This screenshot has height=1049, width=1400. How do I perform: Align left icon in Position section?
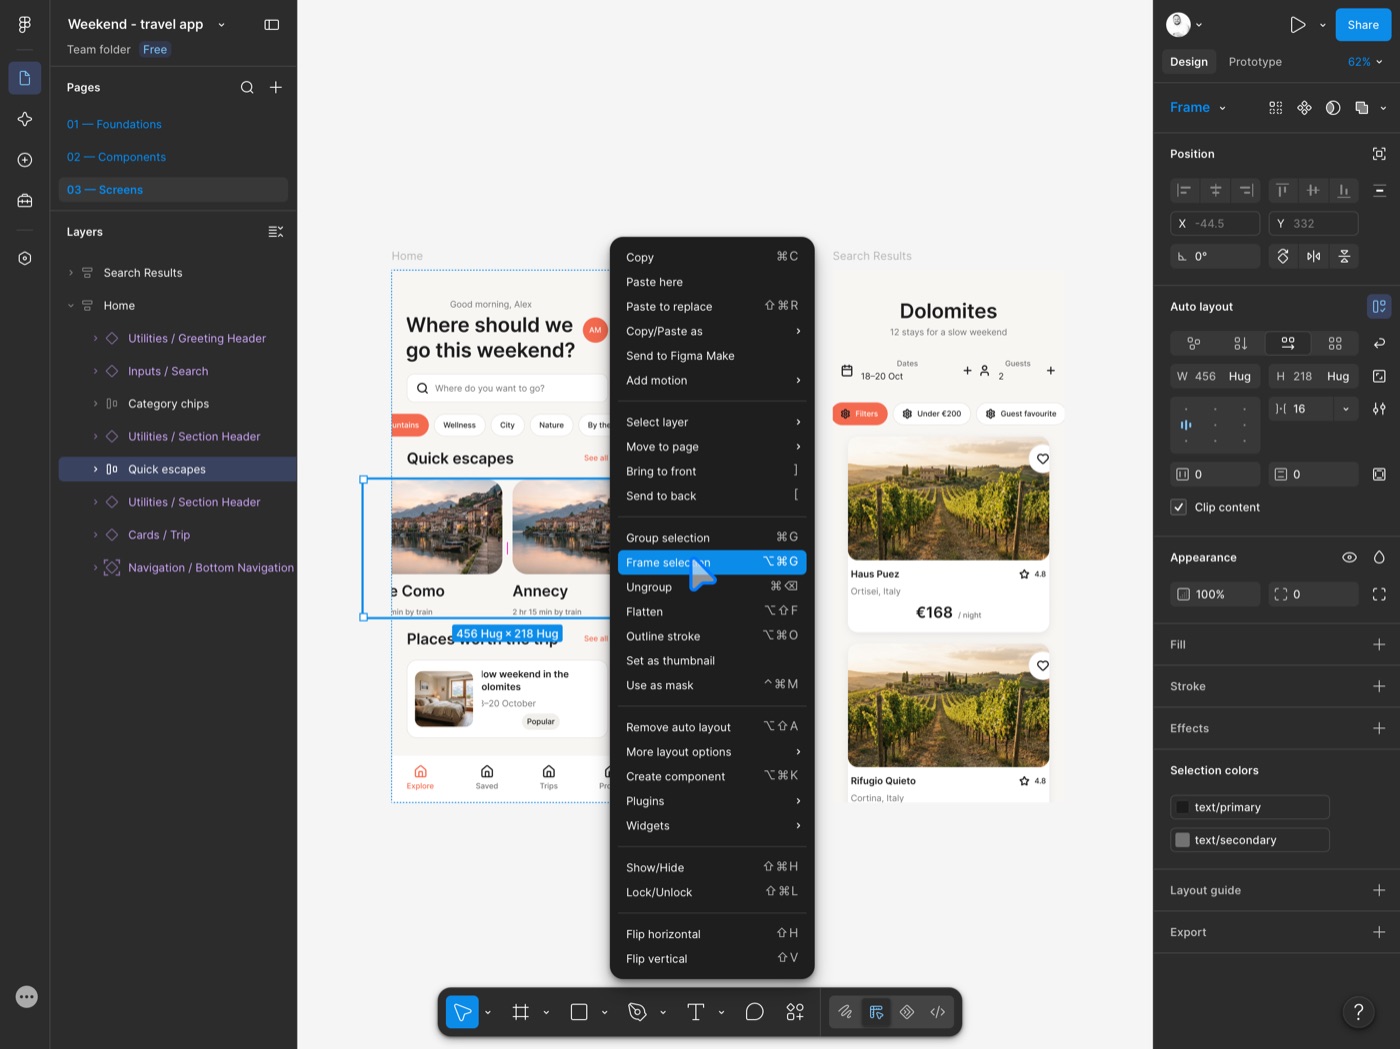(x=1185, y=190)
